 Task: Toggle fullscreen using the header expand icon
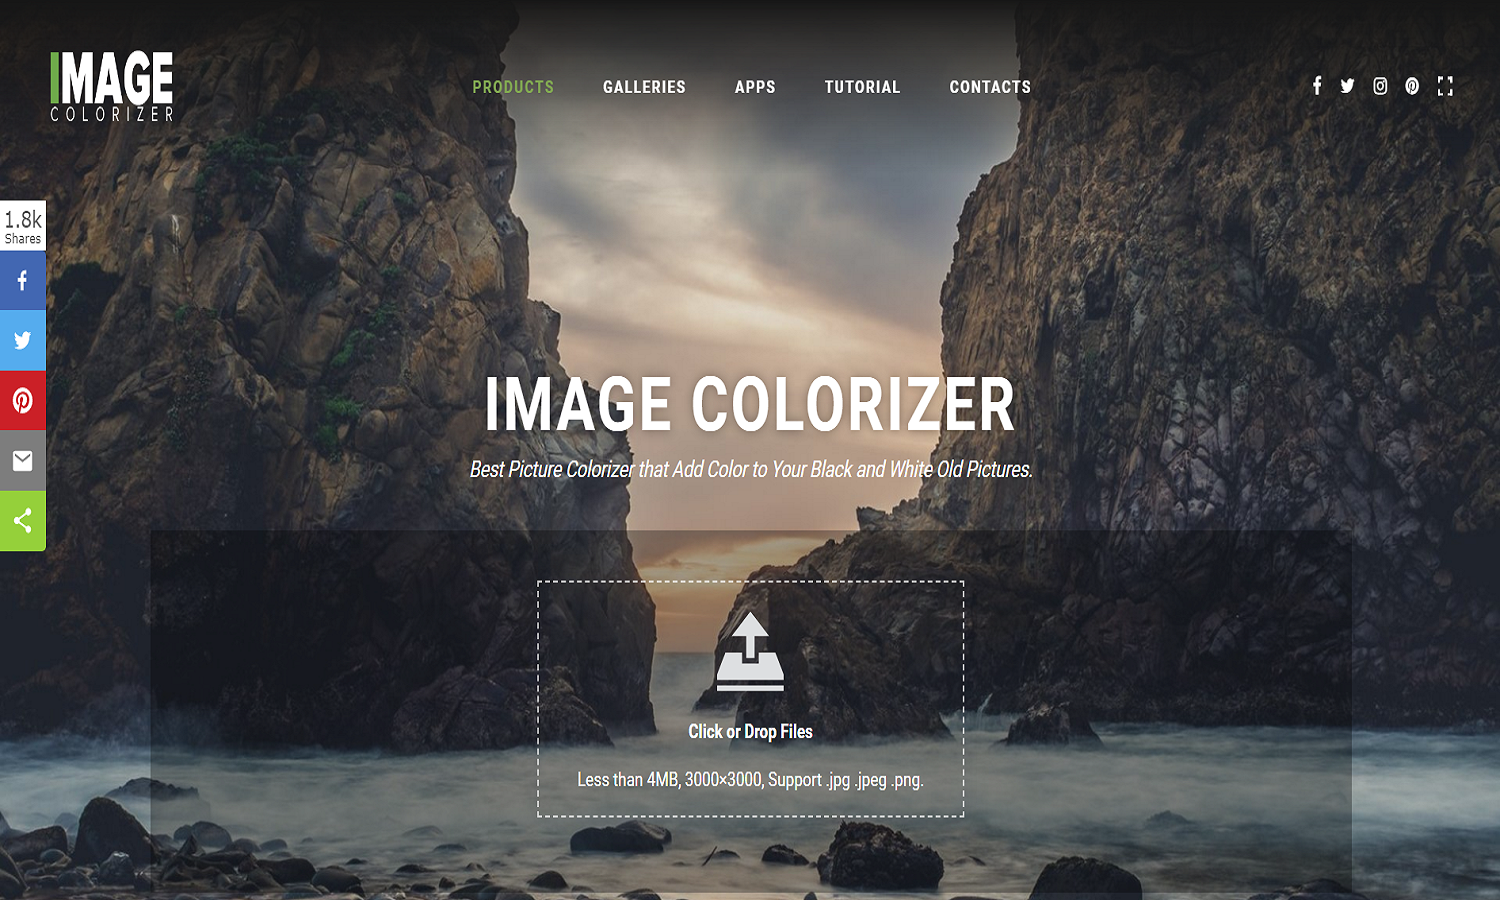(x=1445, y=86)
